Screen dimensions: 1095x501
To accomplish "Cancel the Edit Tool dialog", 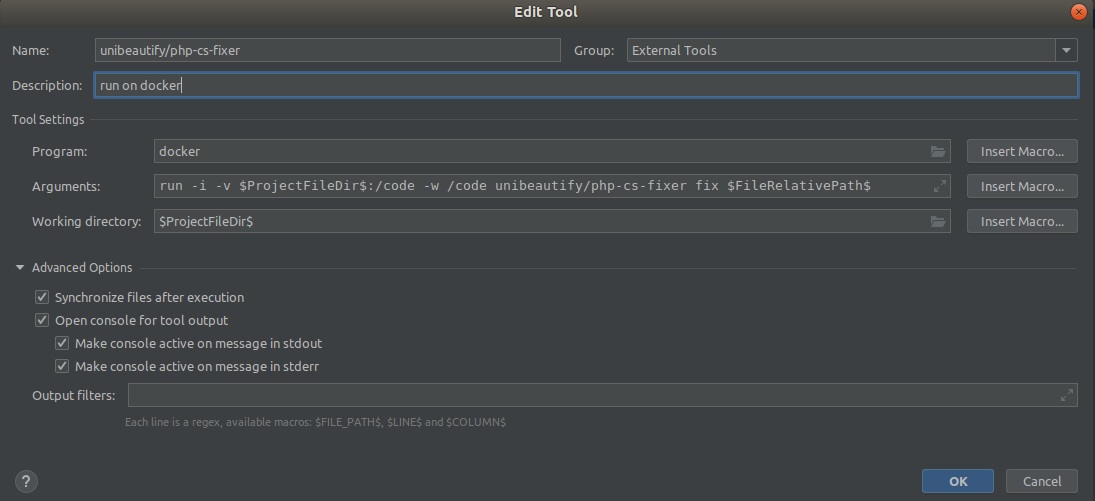I will coord(1041,481).
